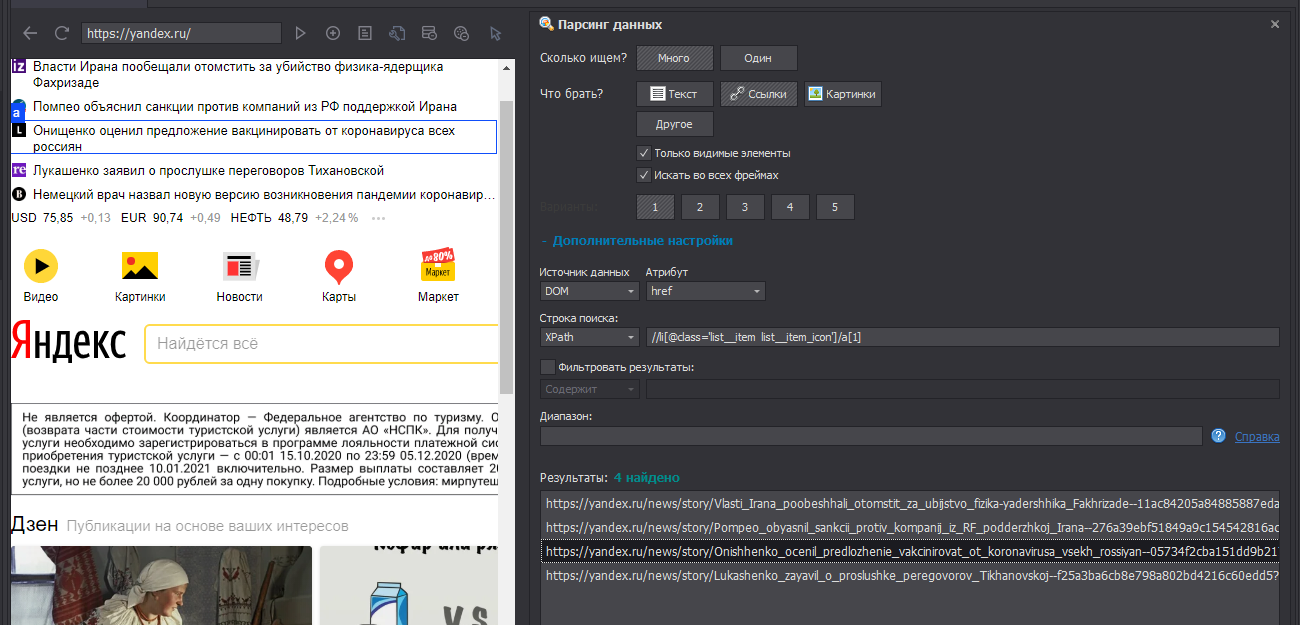Click the browser URL address field
This screenshot has height=625, width=1300.
coord(181,33)
